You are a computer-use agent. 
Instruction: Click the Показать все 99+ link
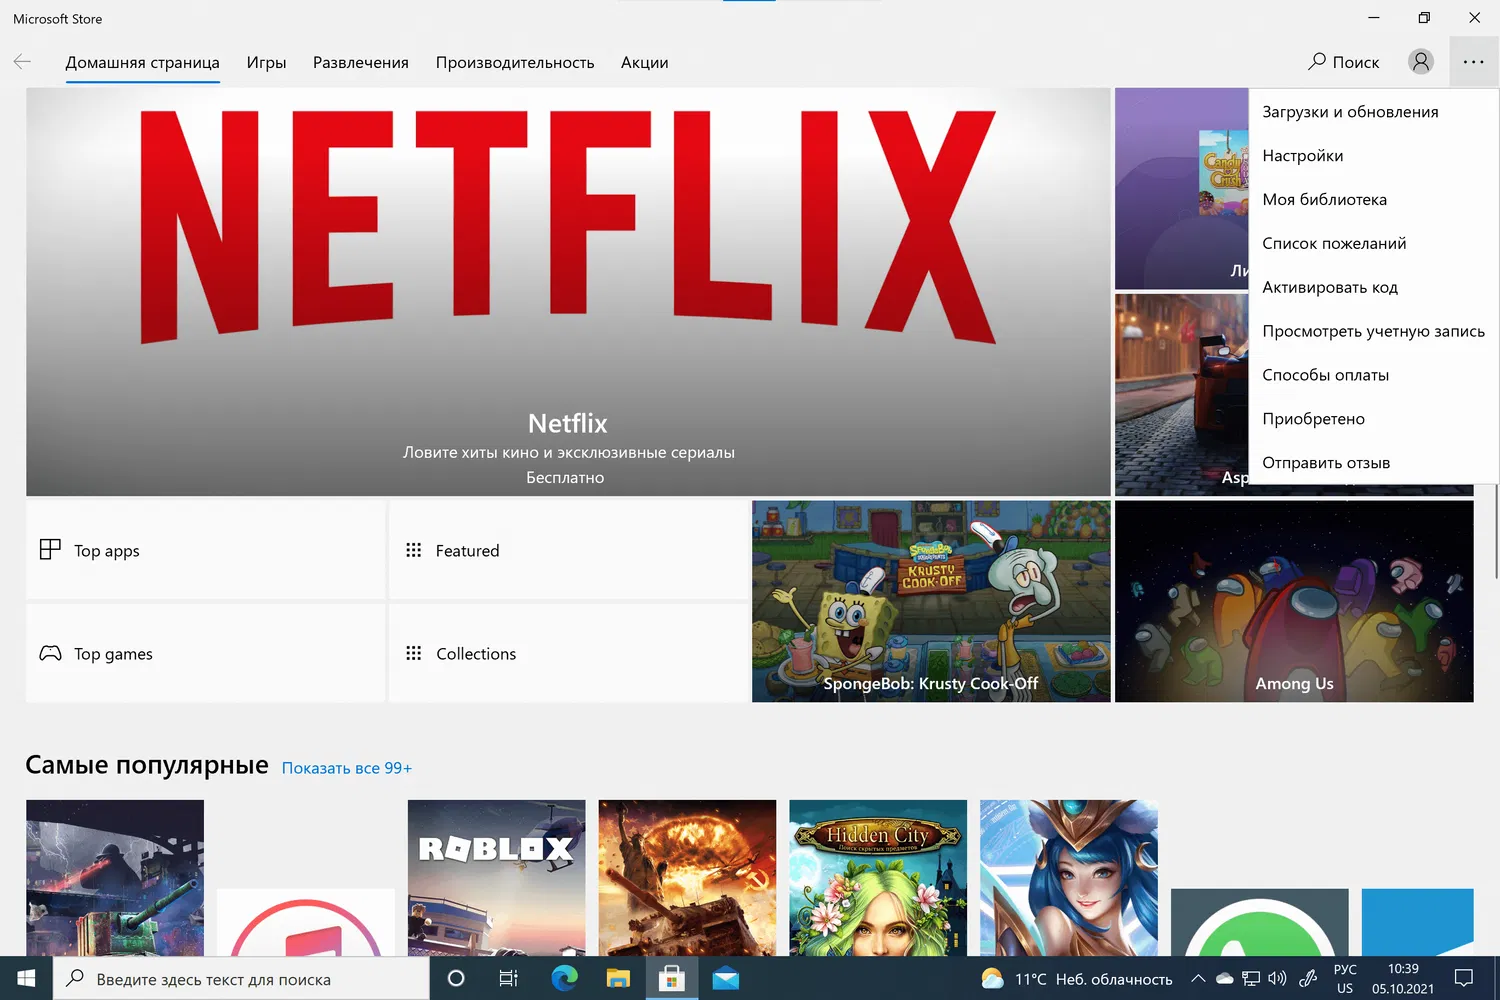[x=346, y=768]
